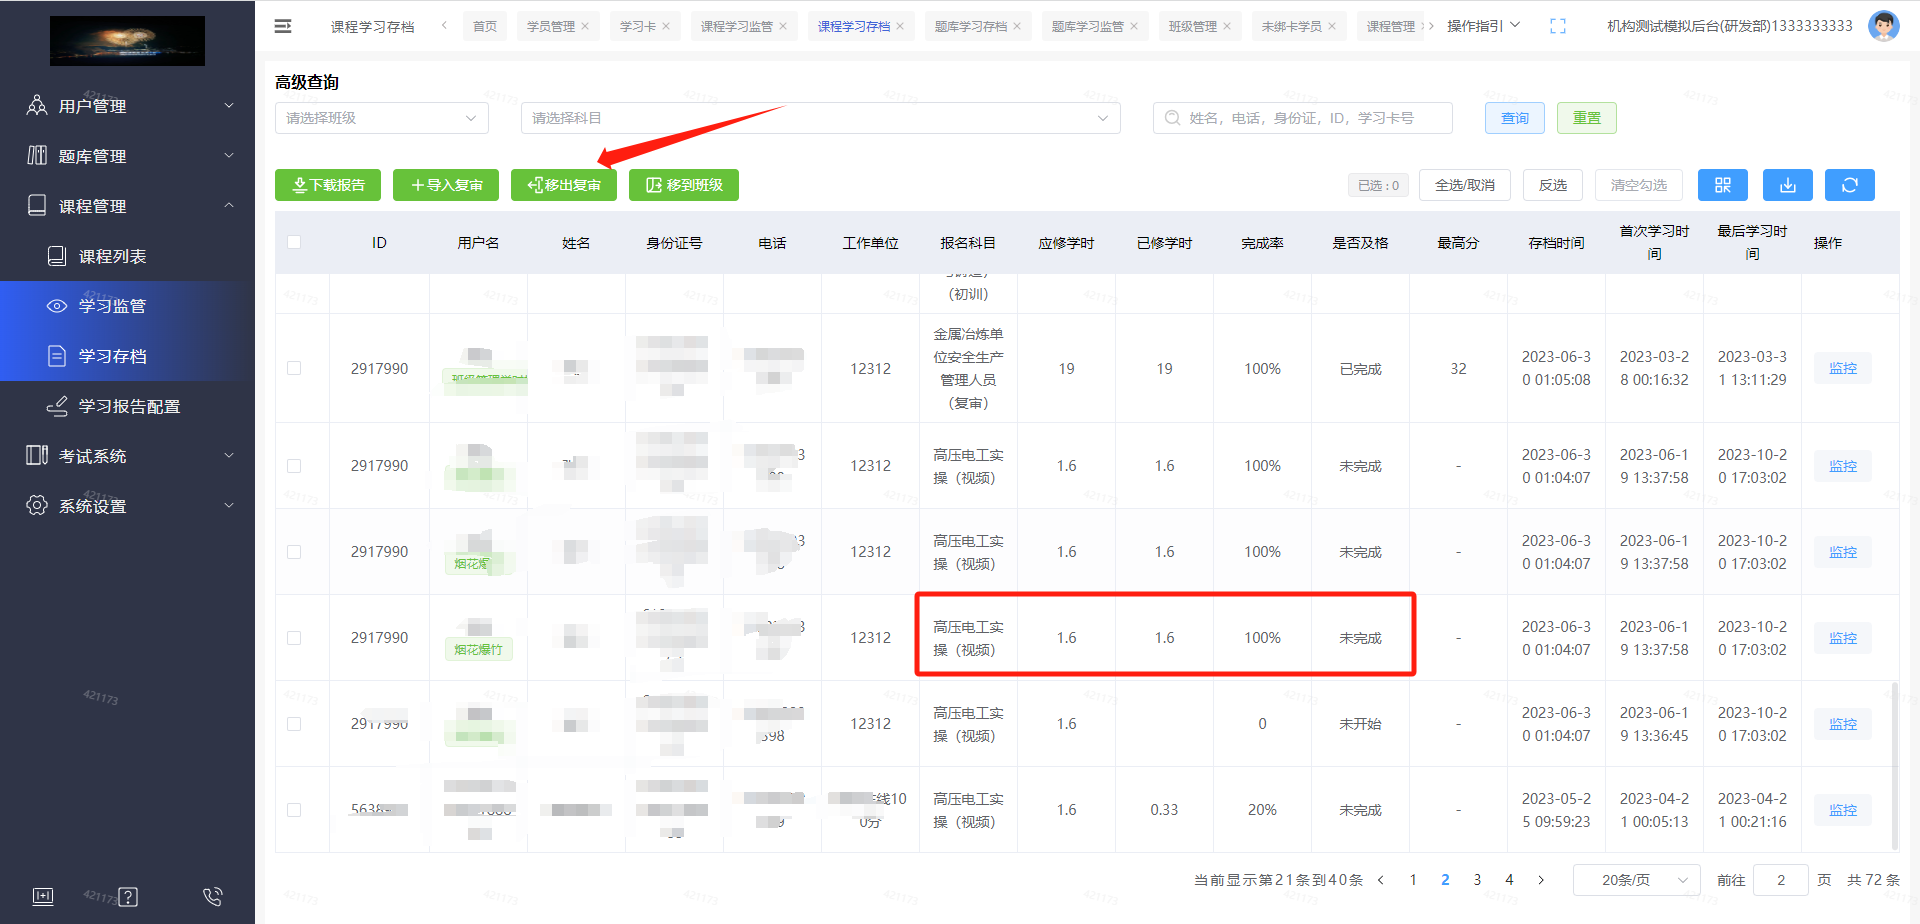The width and height of the screenshot is (1920, 924).
Task: Click the 已选：0 selected count indicator
Action: [x=1378, y=185]
